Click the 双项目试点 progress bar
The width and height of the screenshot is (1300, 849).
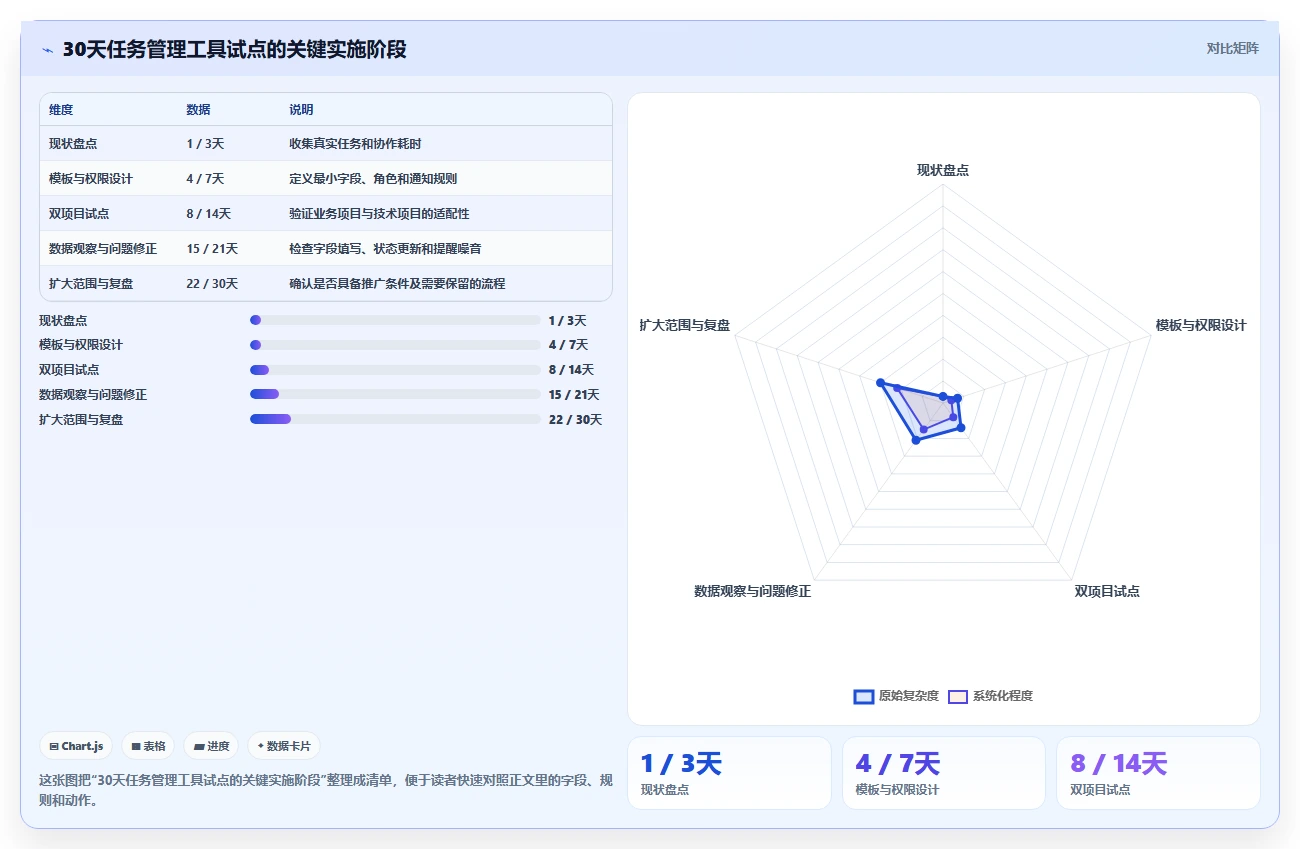pos(395,370)
